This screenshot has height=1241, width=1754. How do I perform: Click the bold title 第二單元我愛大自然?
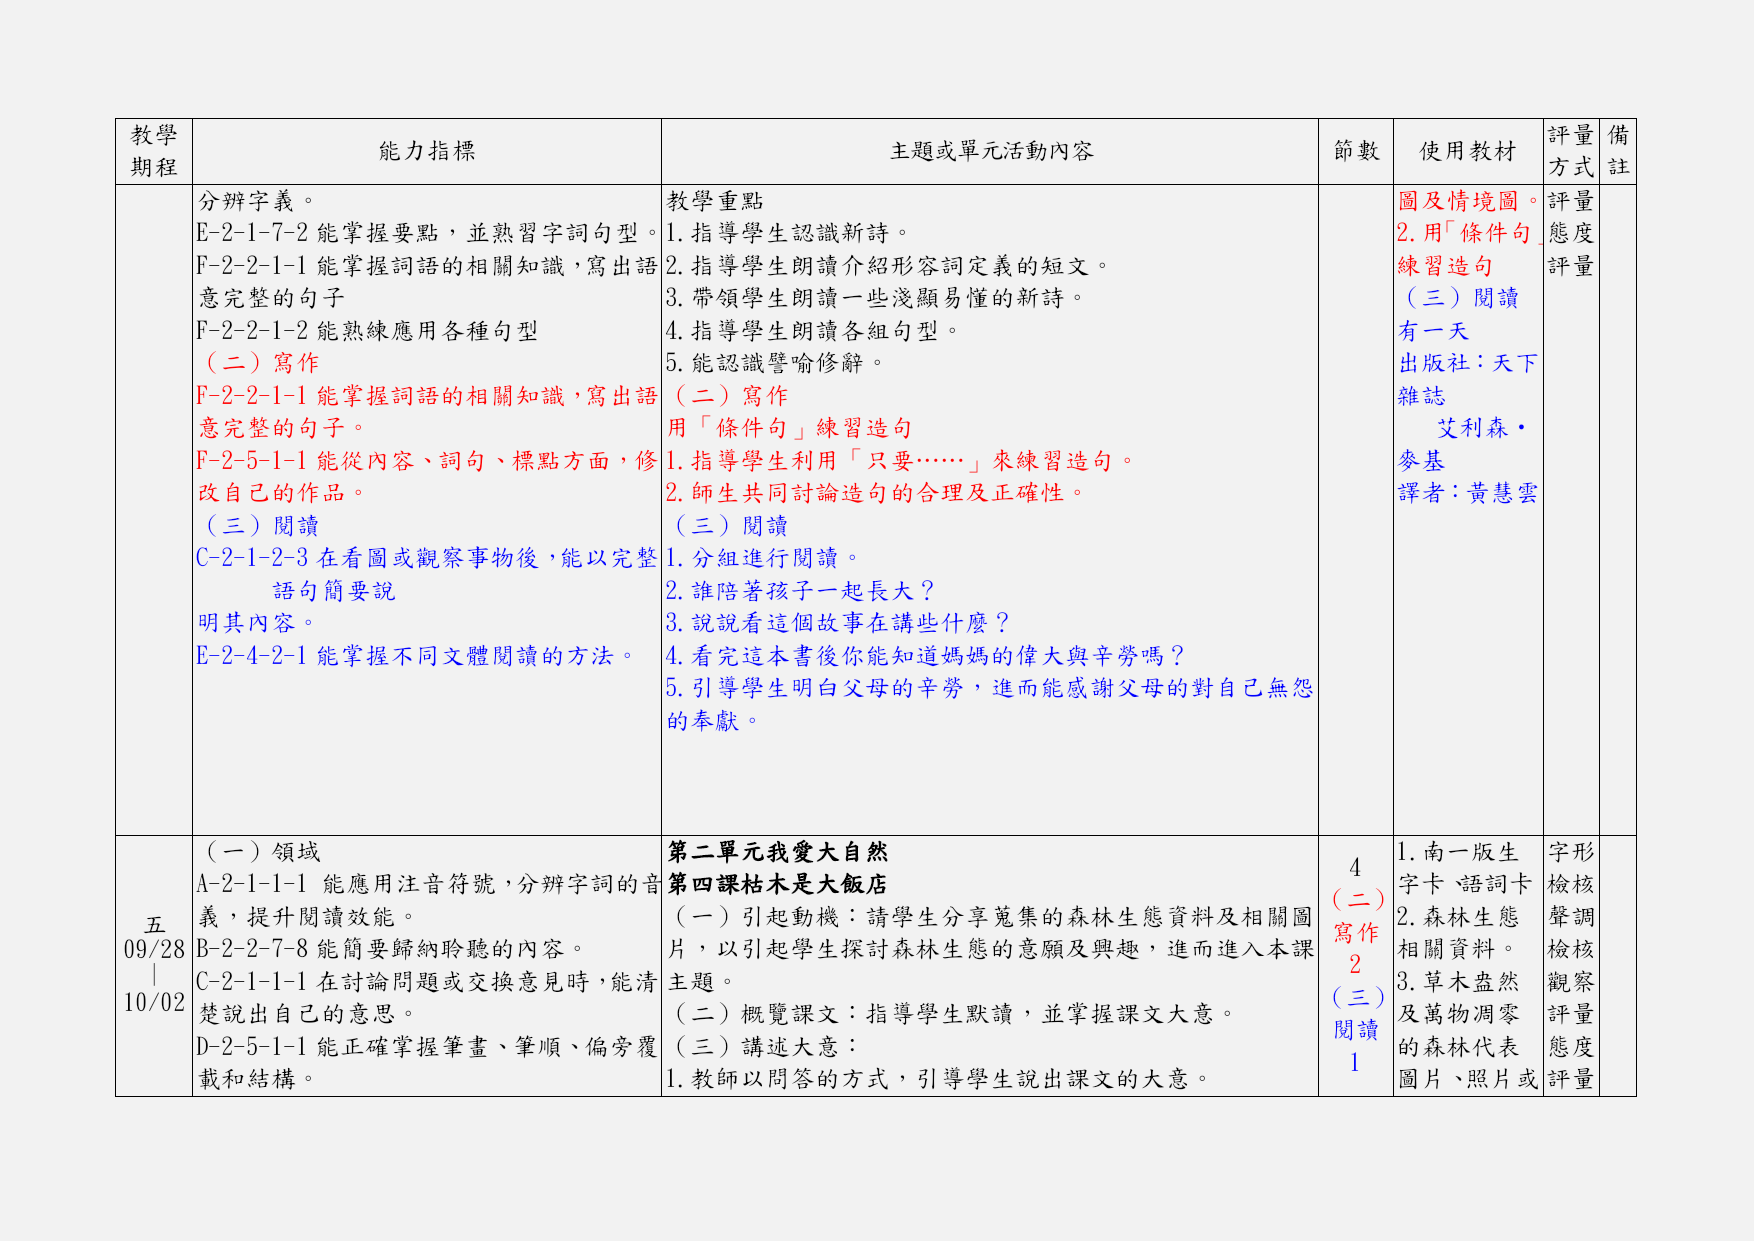[777, 852]
